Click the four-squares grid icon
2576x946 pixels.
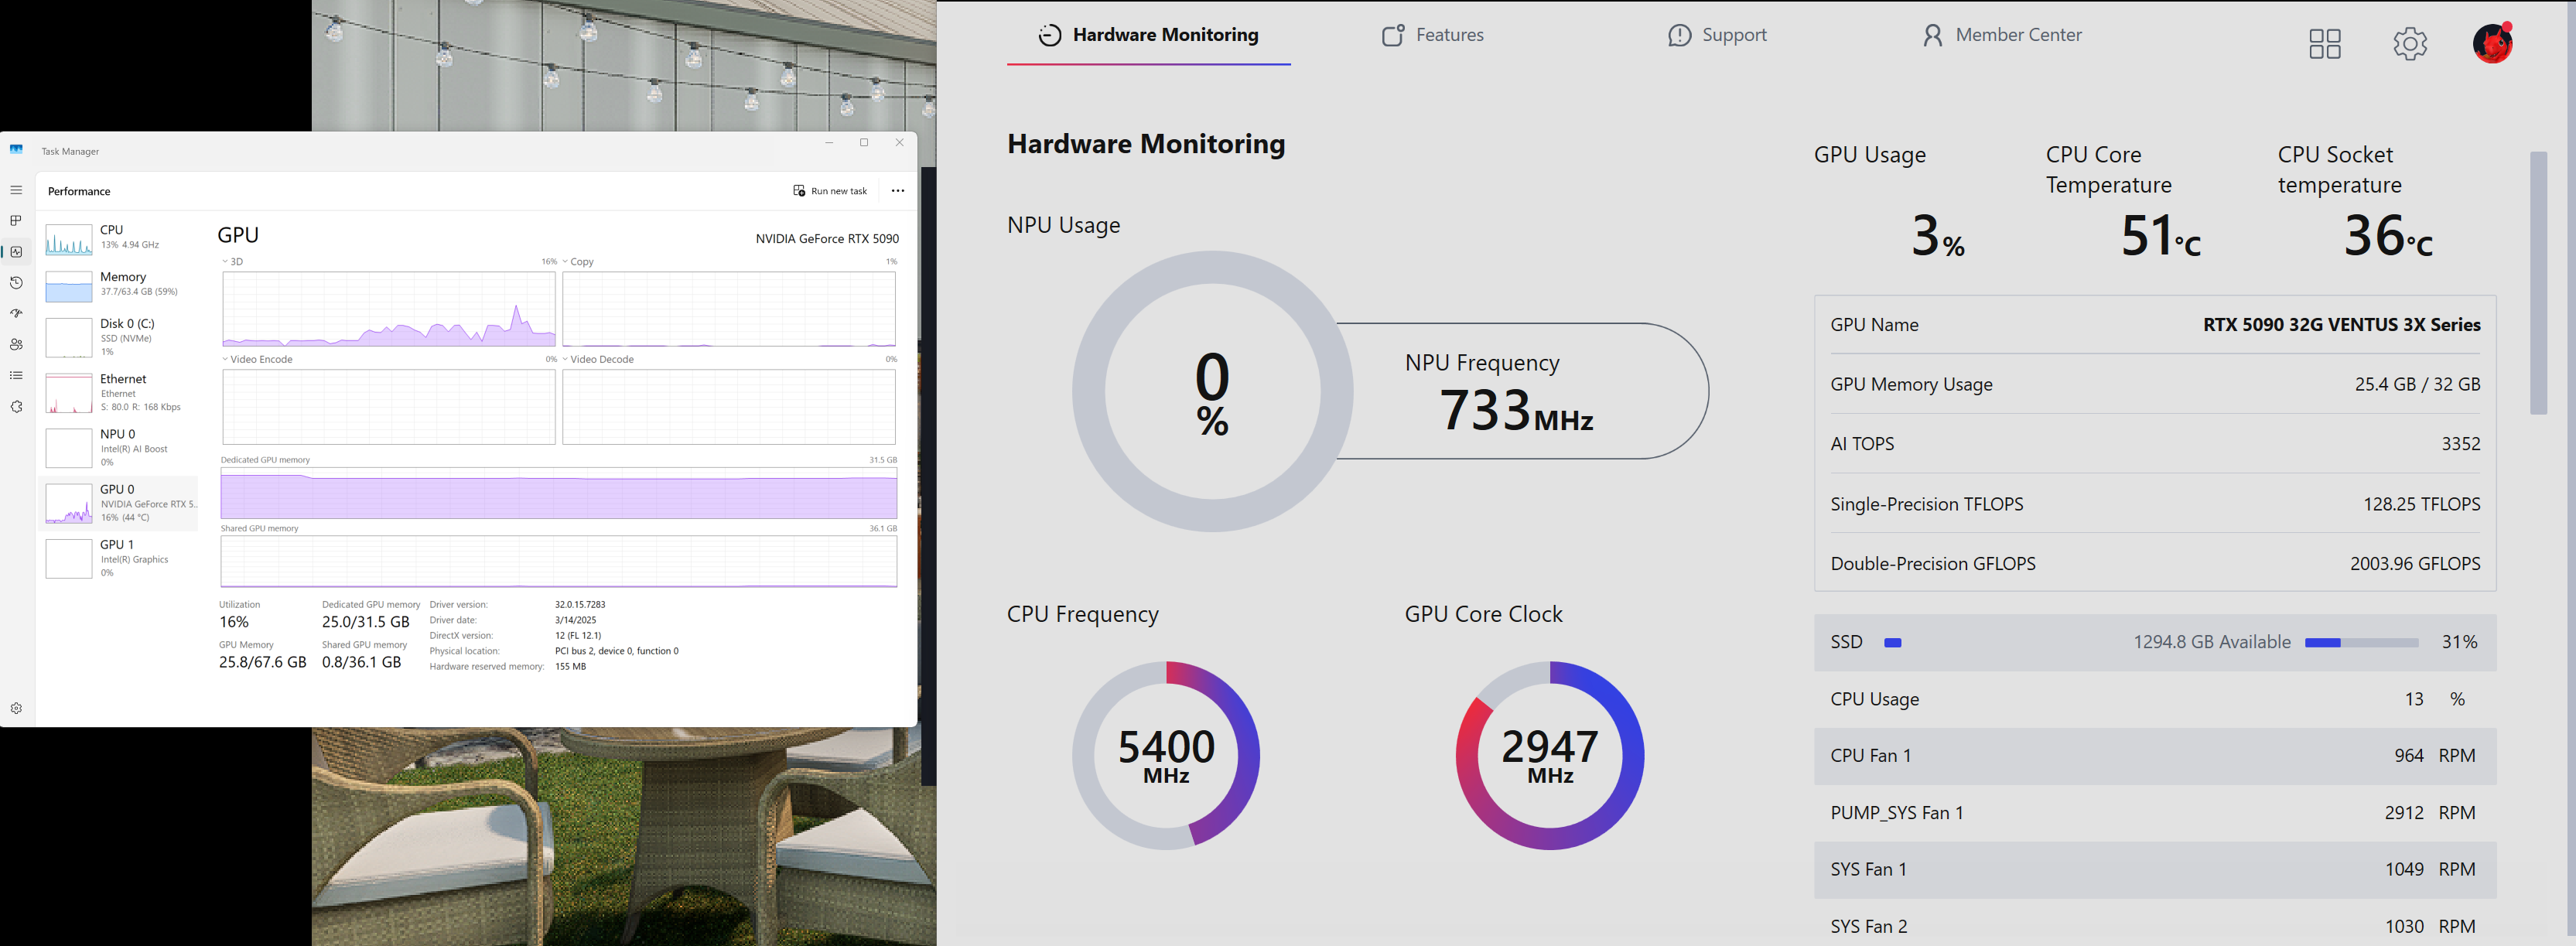coord(2325,43)
